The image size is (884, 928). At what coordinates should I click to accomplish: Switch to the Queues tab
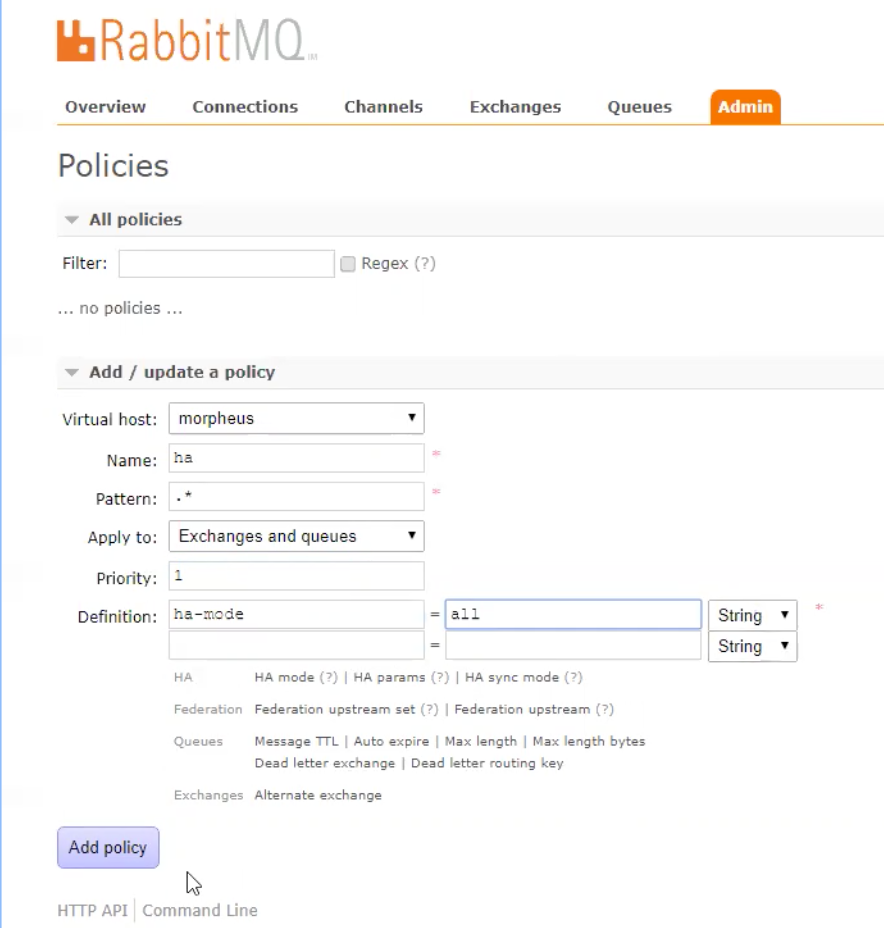click(x=639, y=107)
